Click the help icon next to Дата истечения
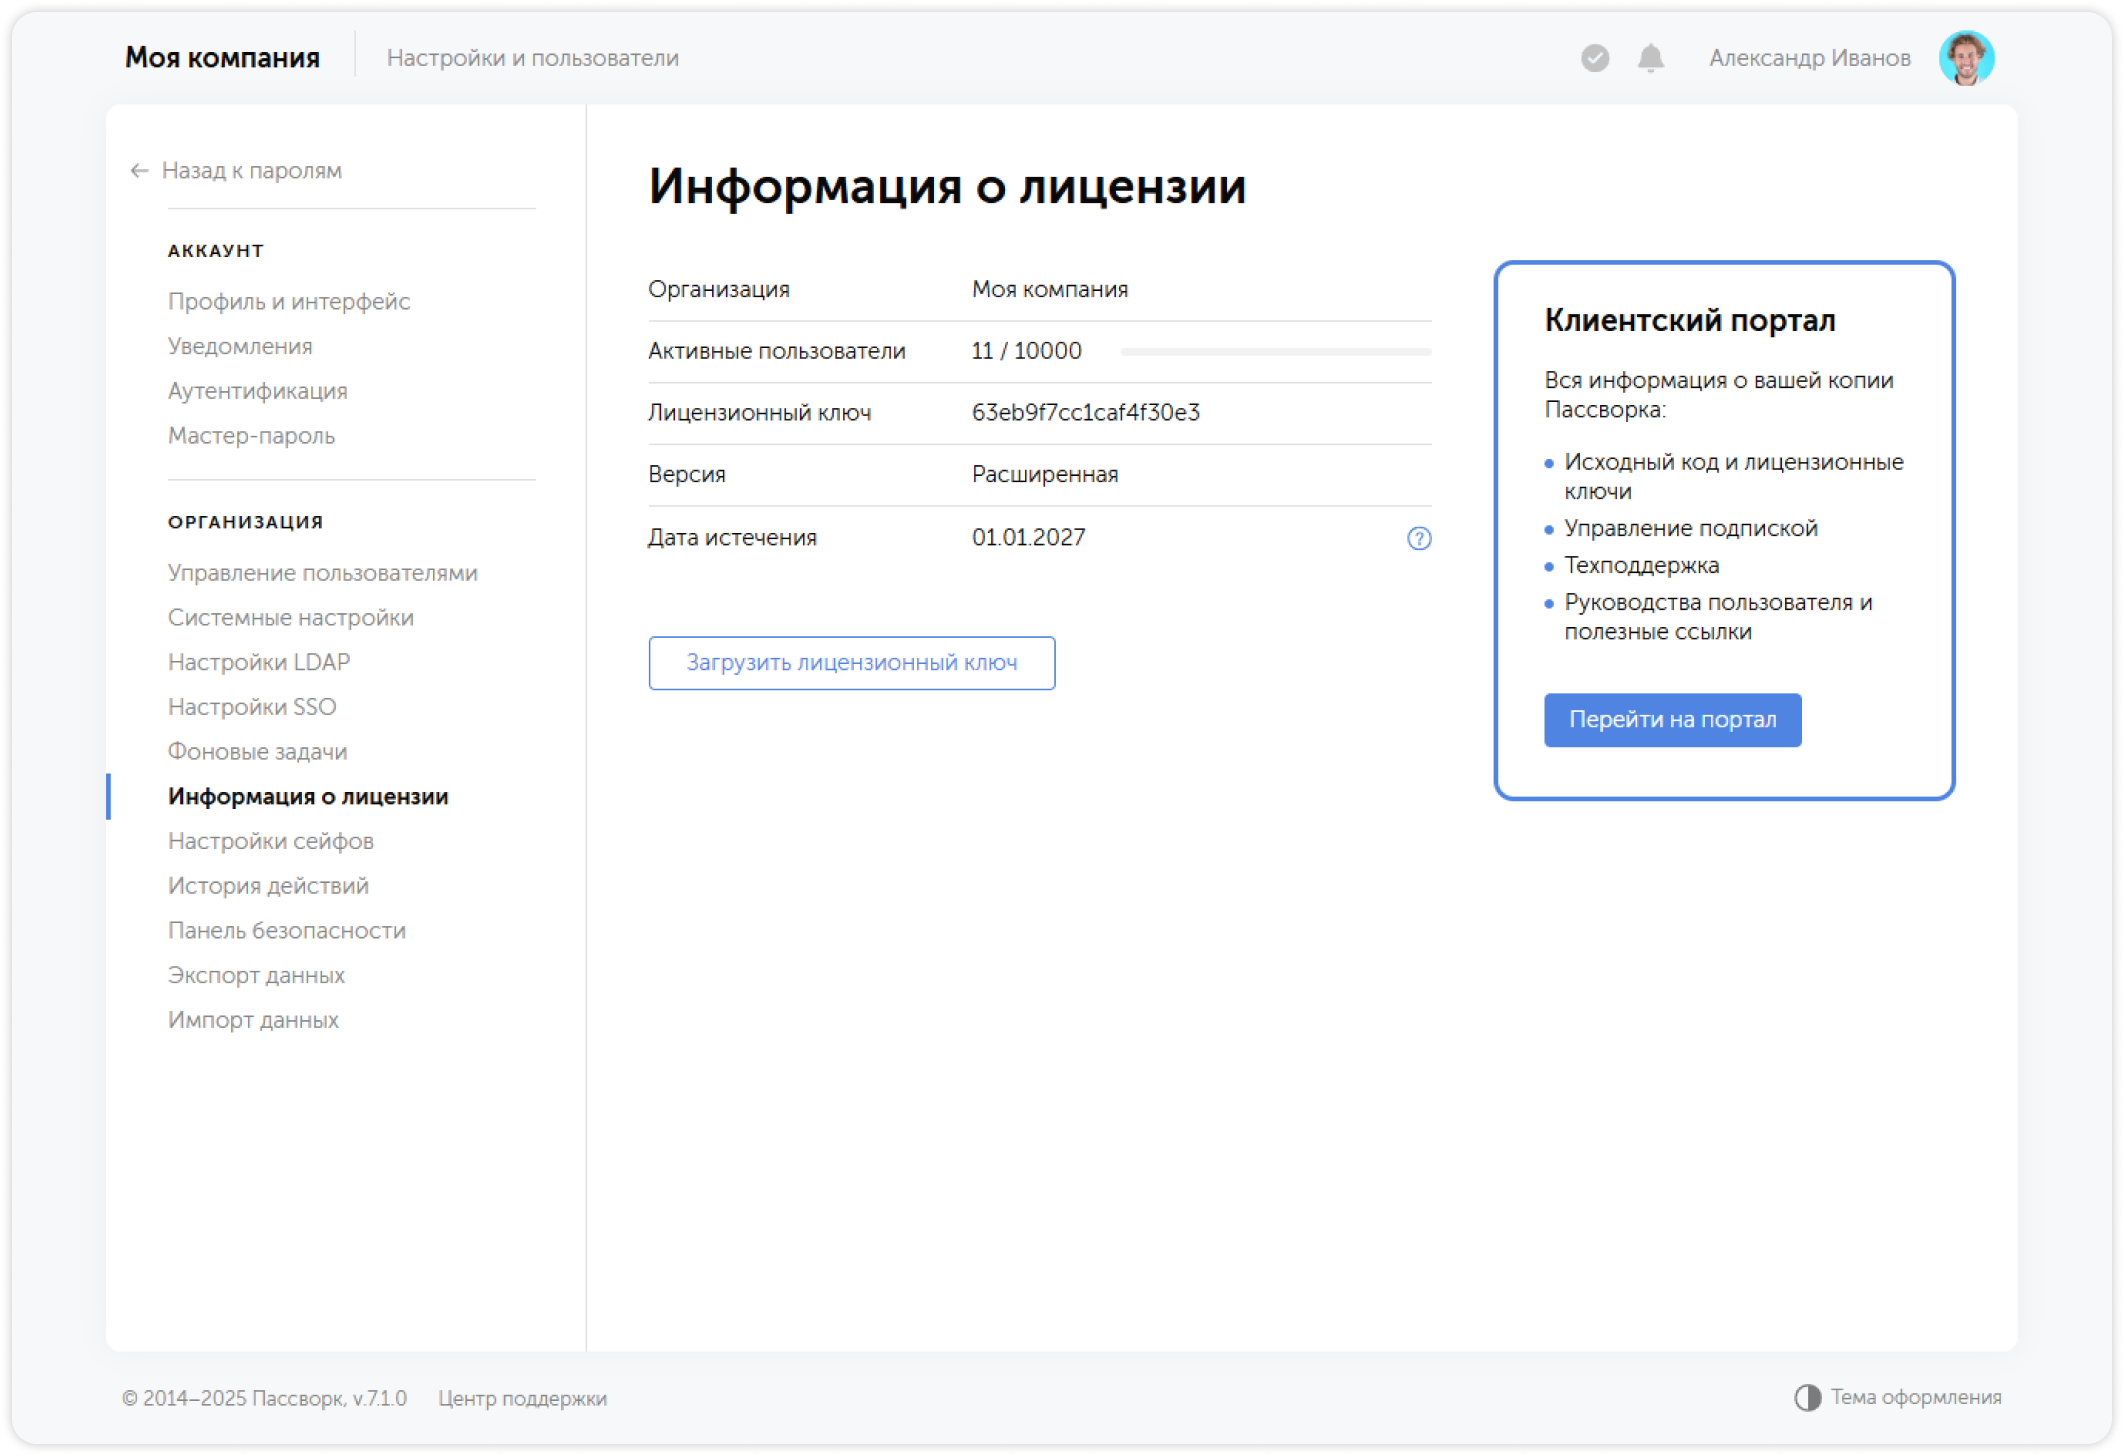This screenshot has width=2124, height=1456. 1418,540
